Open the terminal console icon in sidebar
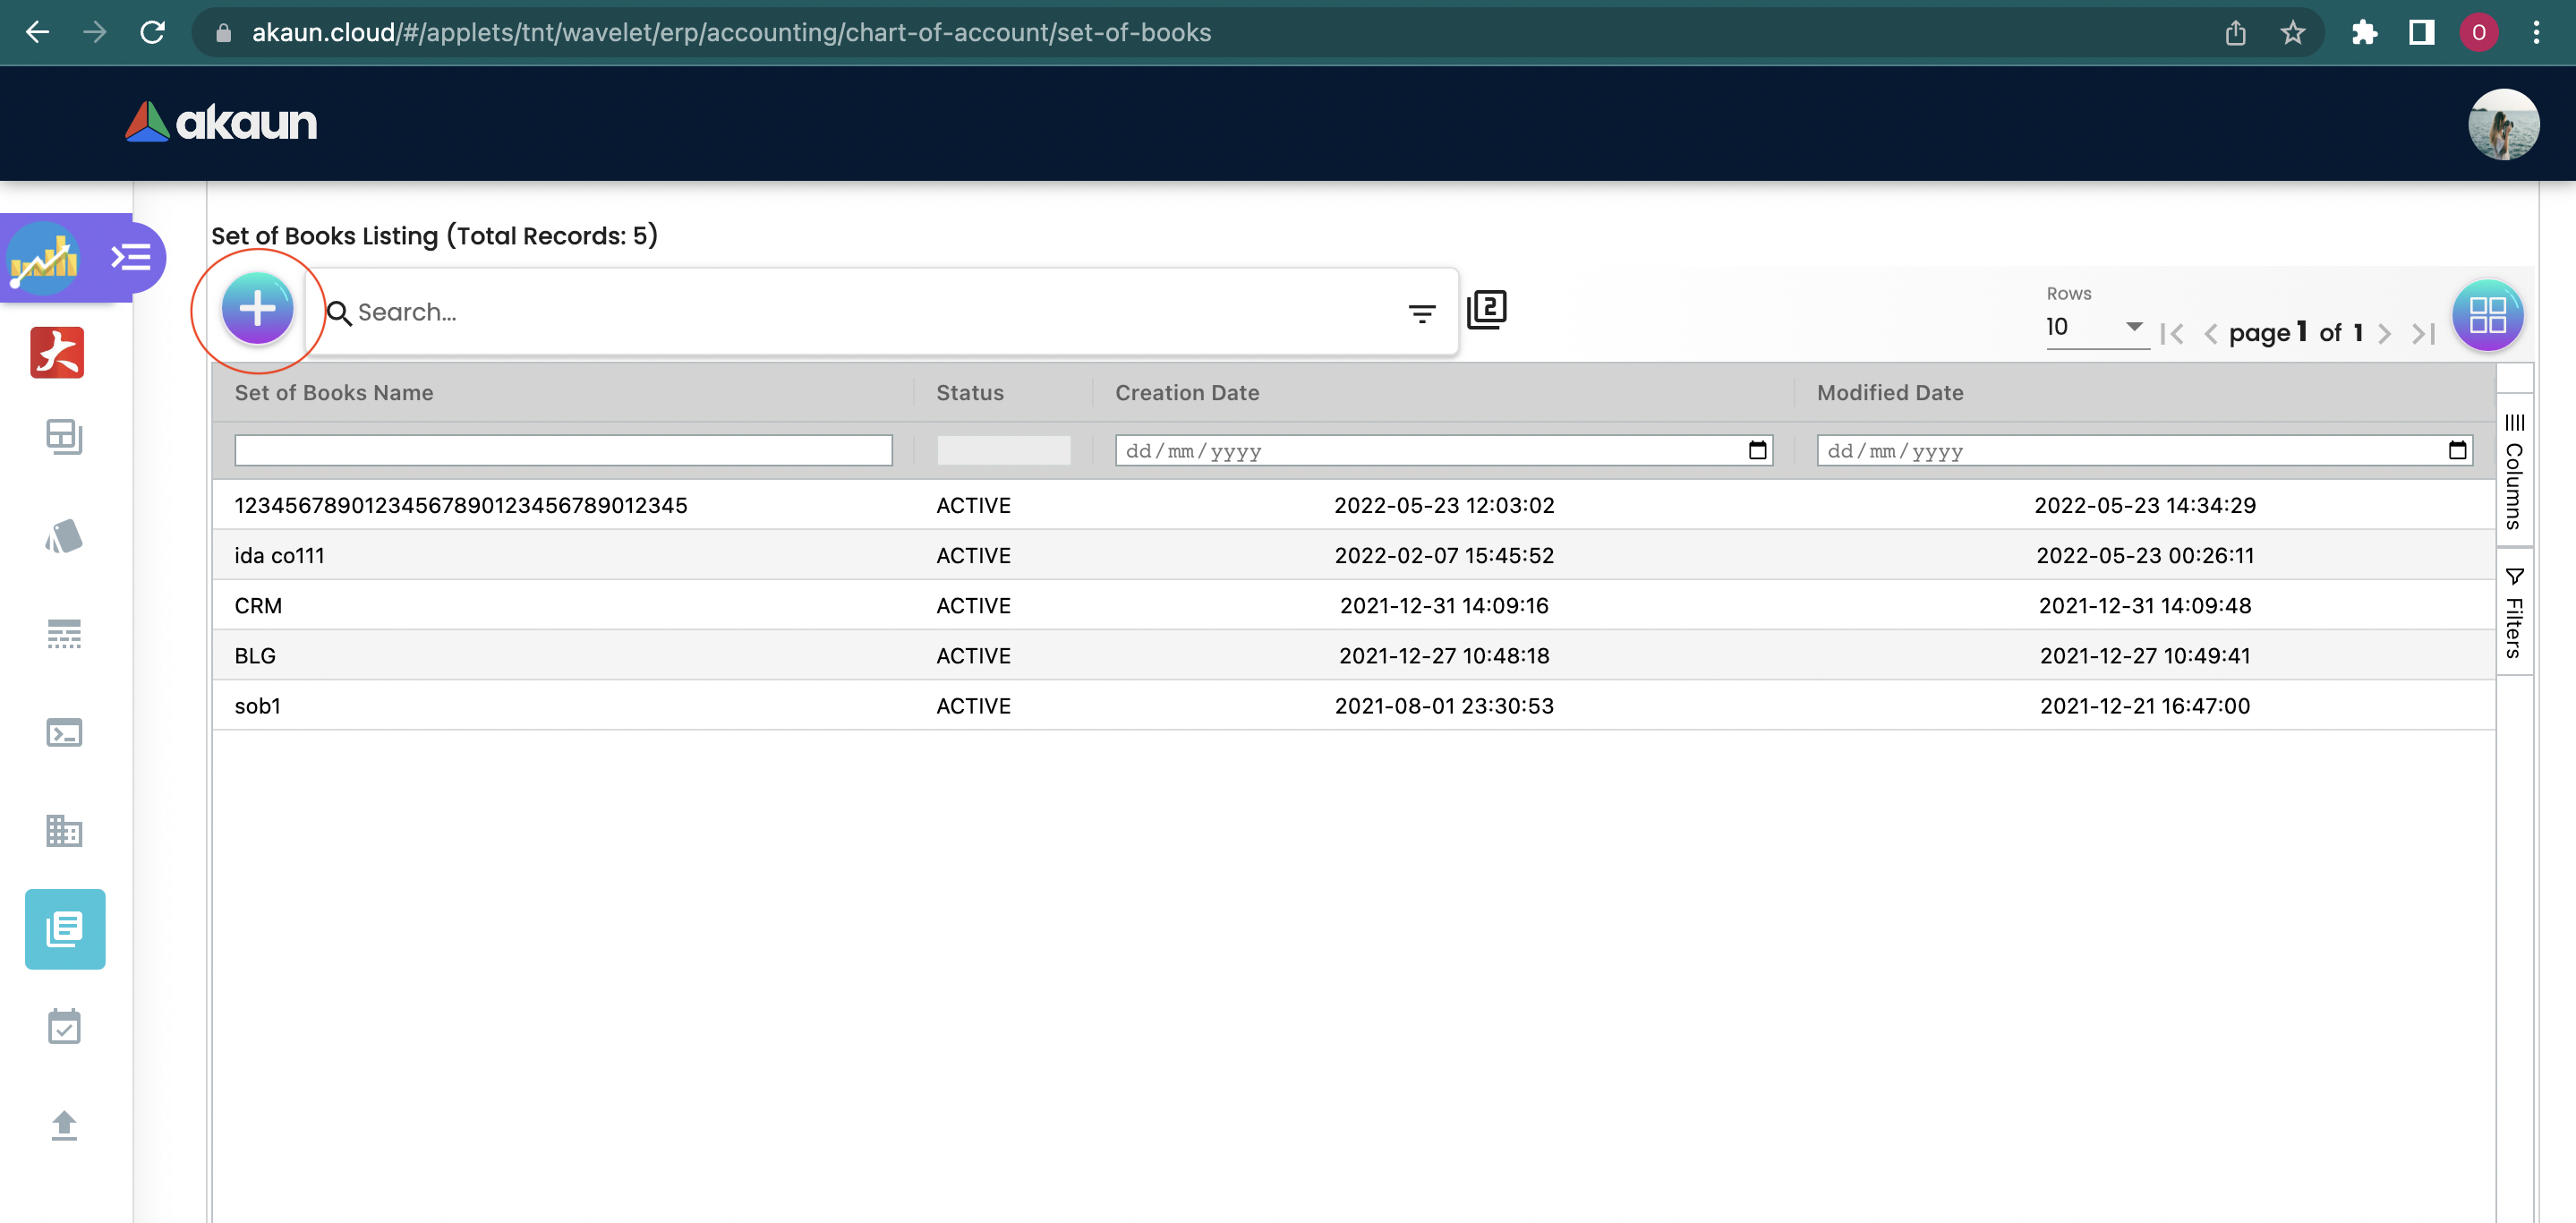Viewport: 2576px width, 1223px height. (64, 733)
